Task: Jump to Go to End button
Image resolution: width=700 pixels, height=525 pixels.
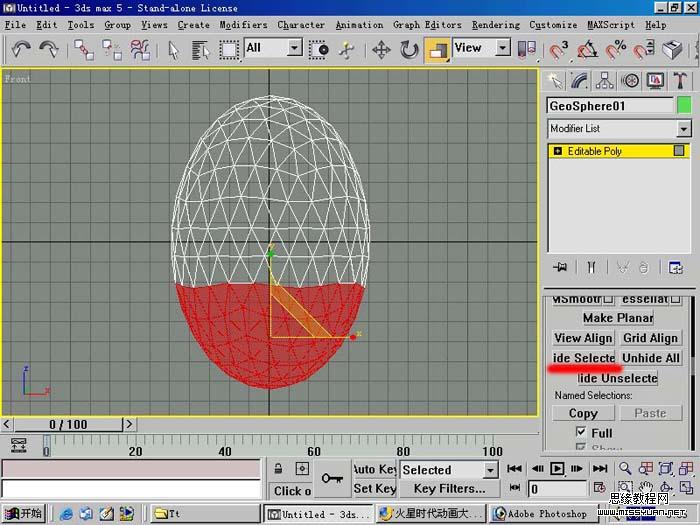Action: (x=600, y=469)
